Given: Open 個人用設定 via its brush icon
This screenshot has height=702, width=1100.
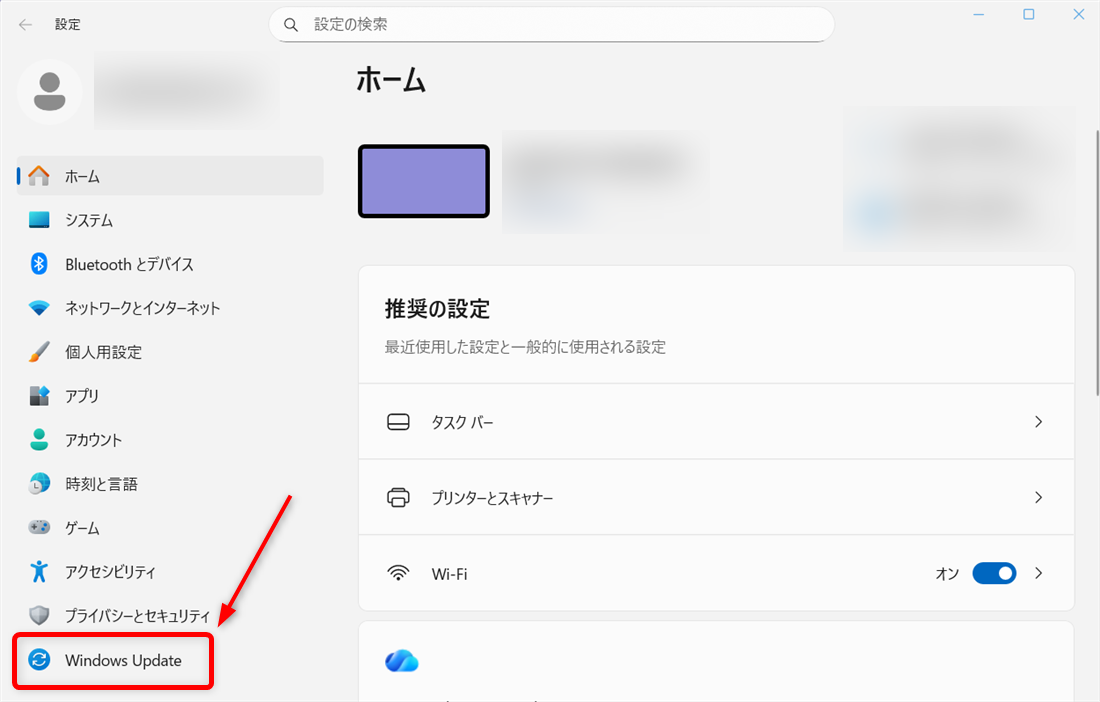Looking at the screenshot, I should coord(38,352).
